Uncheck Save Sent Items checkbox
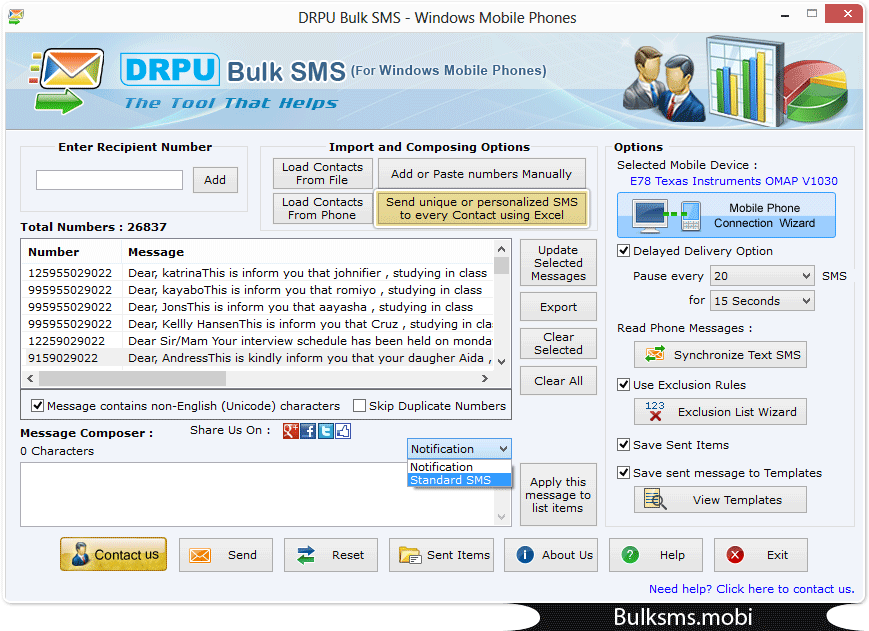 point(623,444)
